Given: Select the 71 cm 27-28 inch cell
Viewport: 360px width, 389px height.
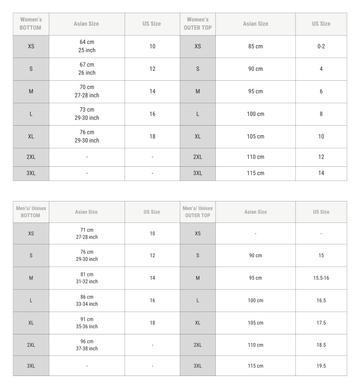Looking at the screenshot, I should (x=87, y=233).
